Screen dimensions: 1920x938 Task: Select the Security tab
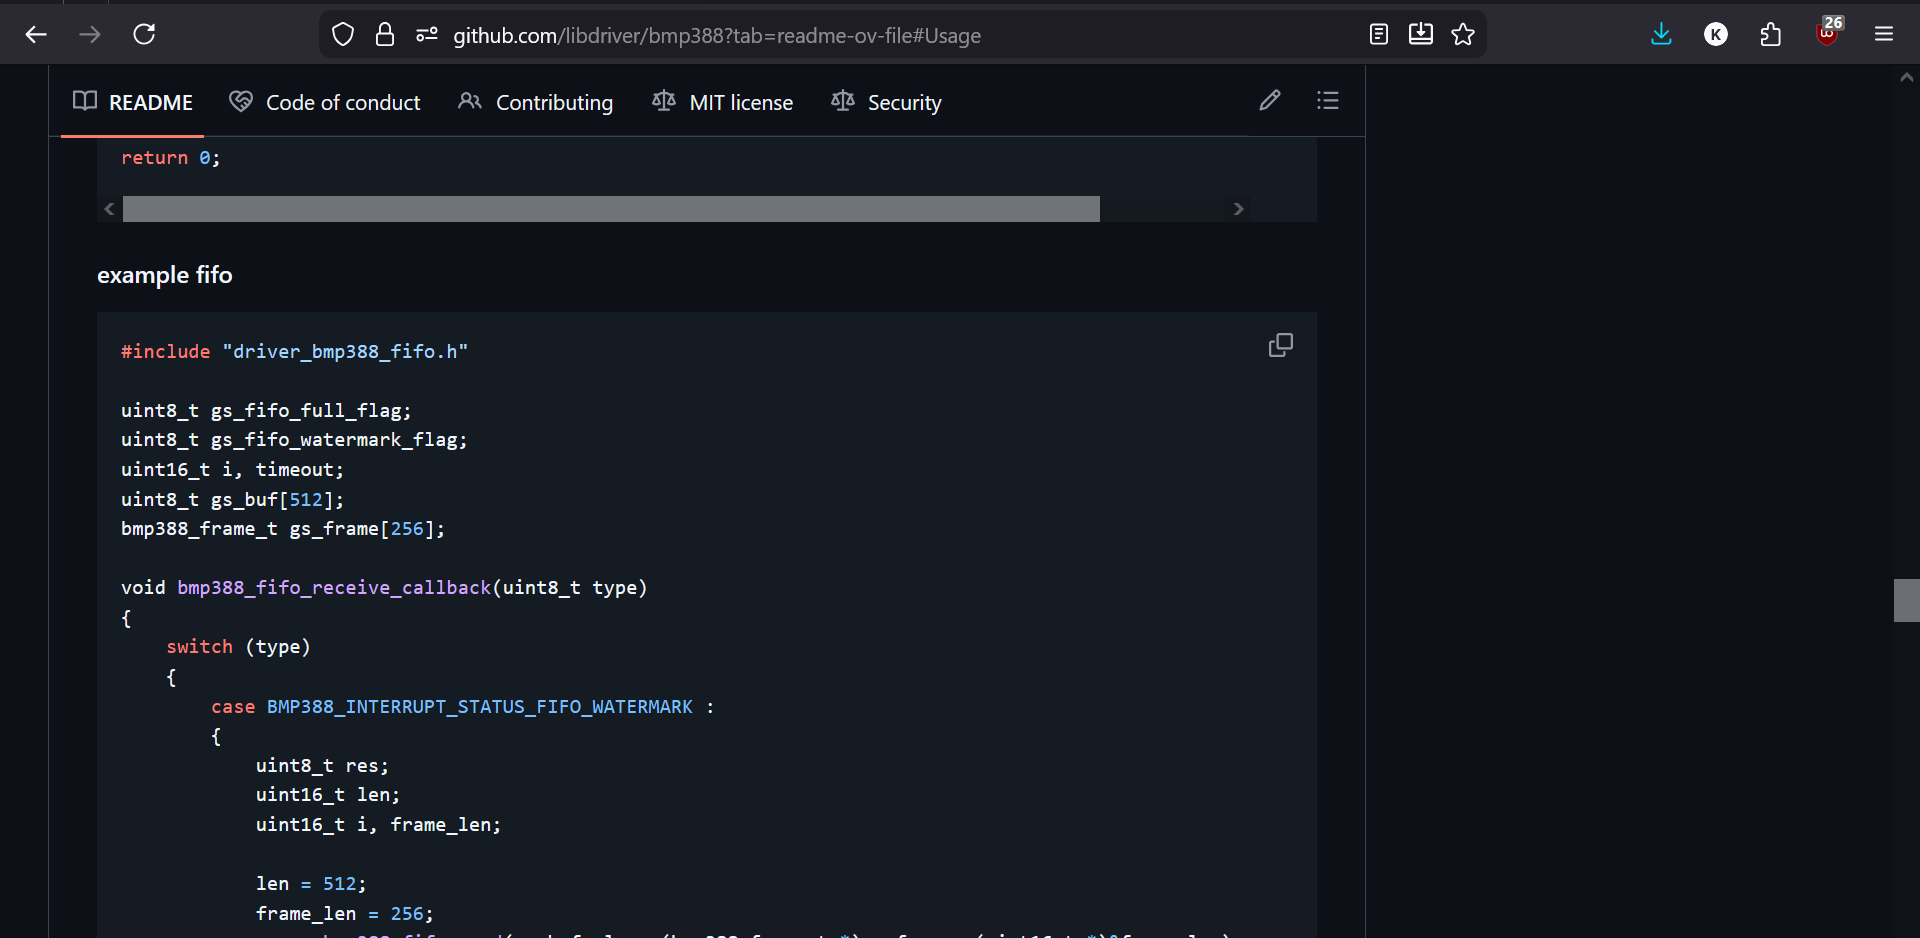pos(886,102)
